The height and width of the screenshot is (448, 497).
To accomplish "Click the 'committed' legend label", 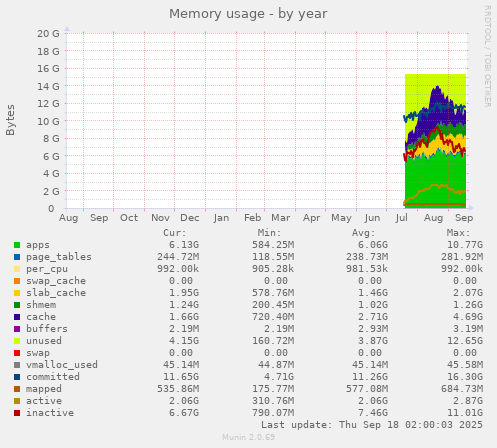I will point(53,377).
